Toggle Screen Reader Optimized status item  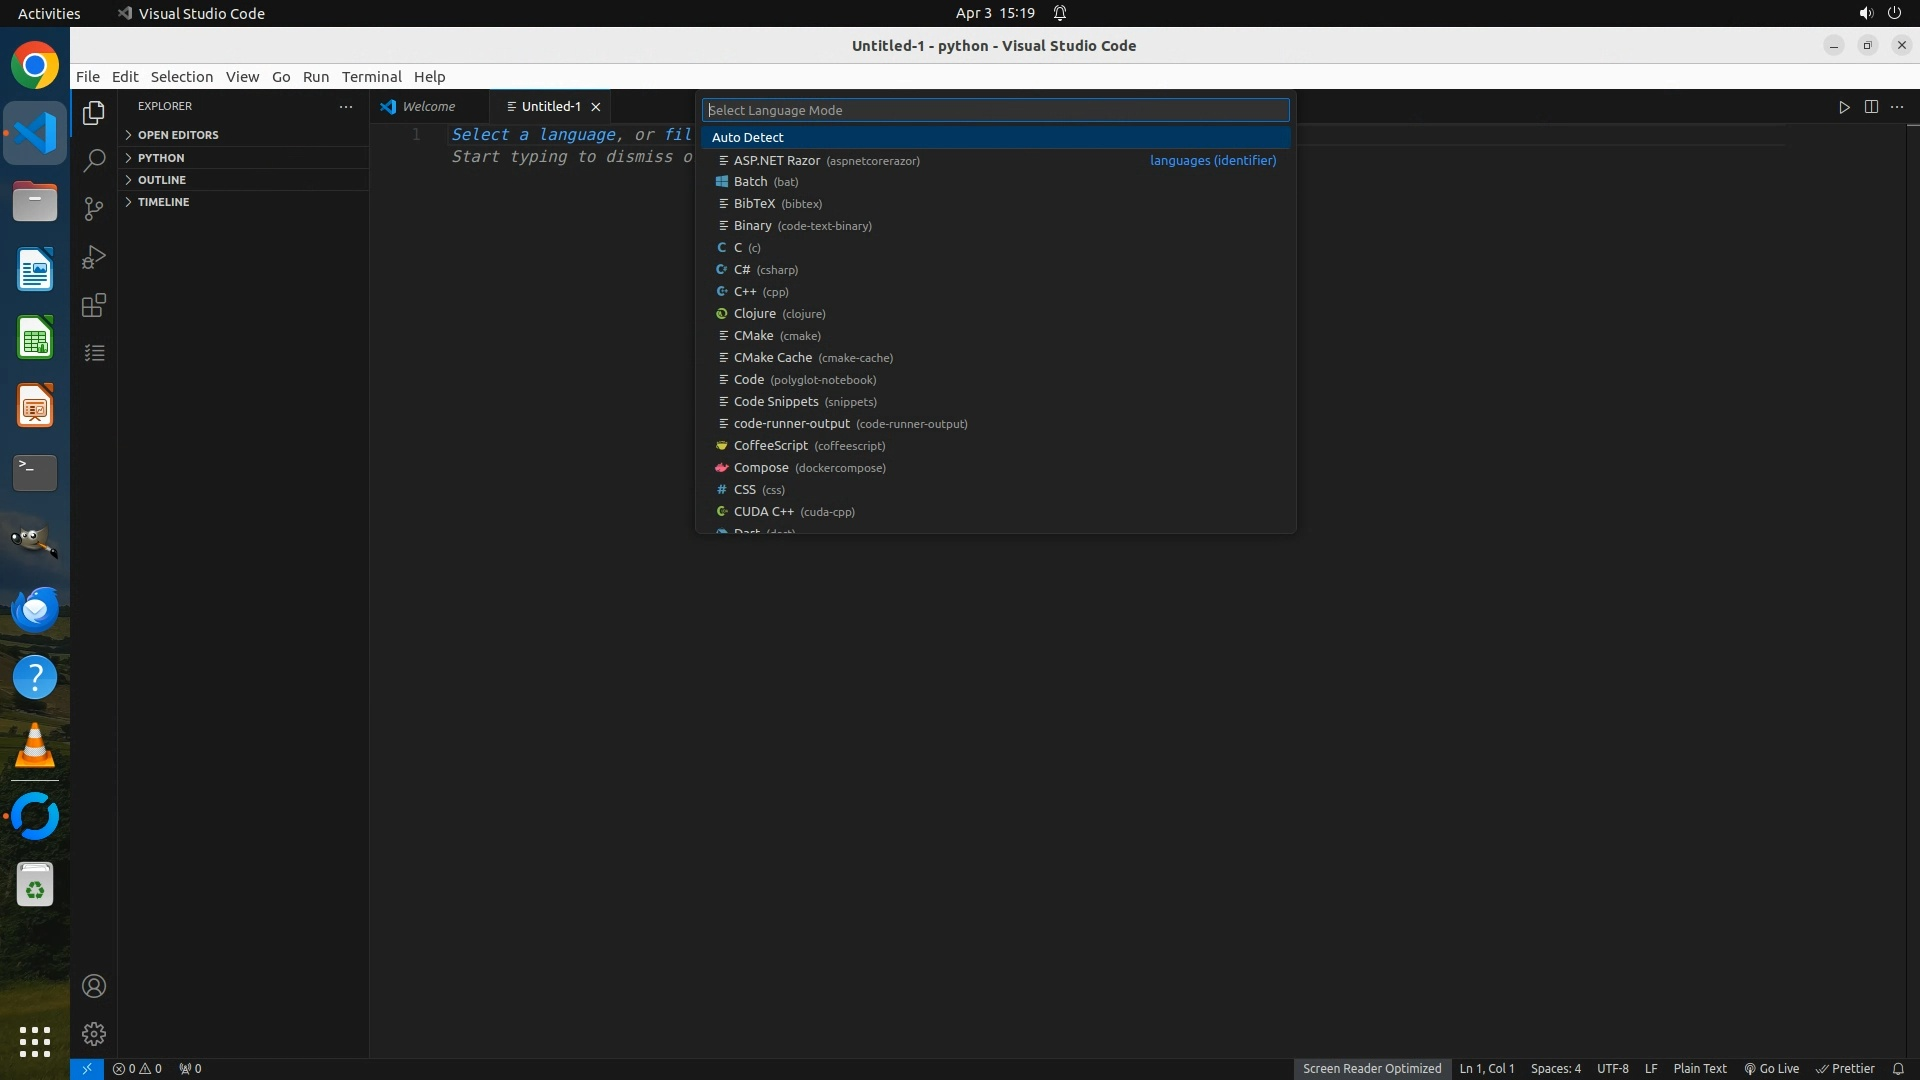(1371, 1068)
